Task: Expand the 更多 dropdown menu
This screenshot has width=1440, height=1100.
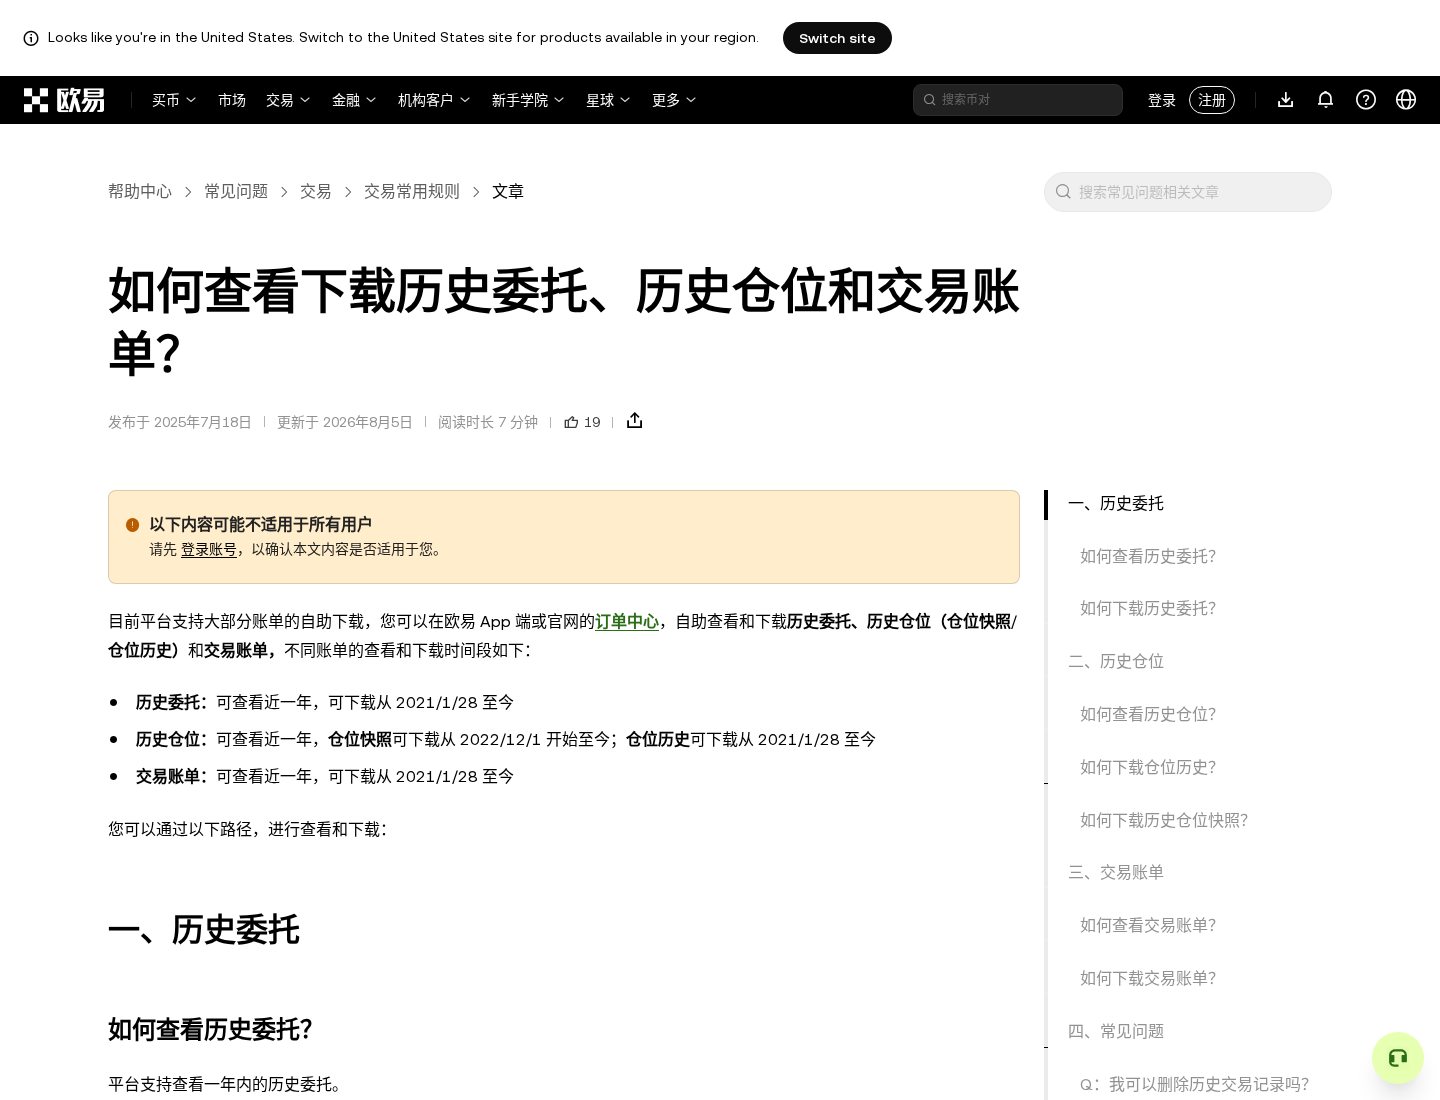Action: click(674, 100)
